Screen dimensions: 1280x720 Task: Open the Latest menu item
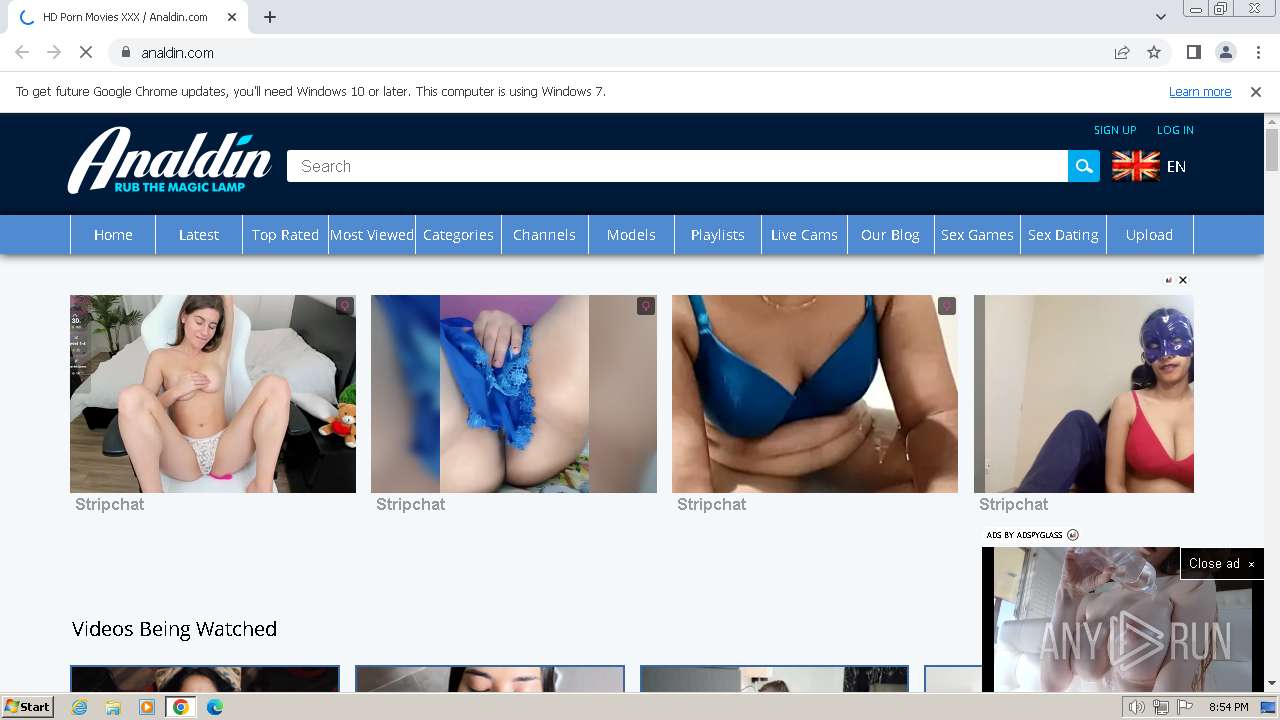[x=199, y=235]
